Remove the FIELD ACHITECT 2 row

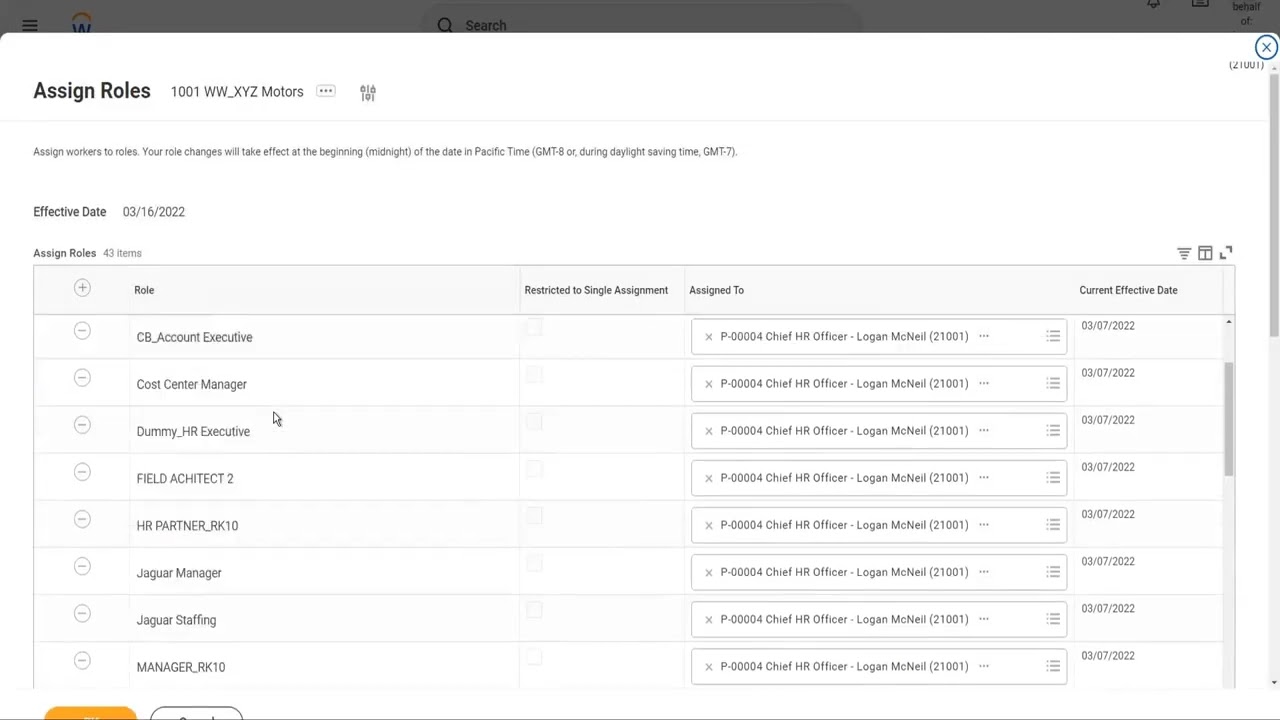tap(82, 472)
